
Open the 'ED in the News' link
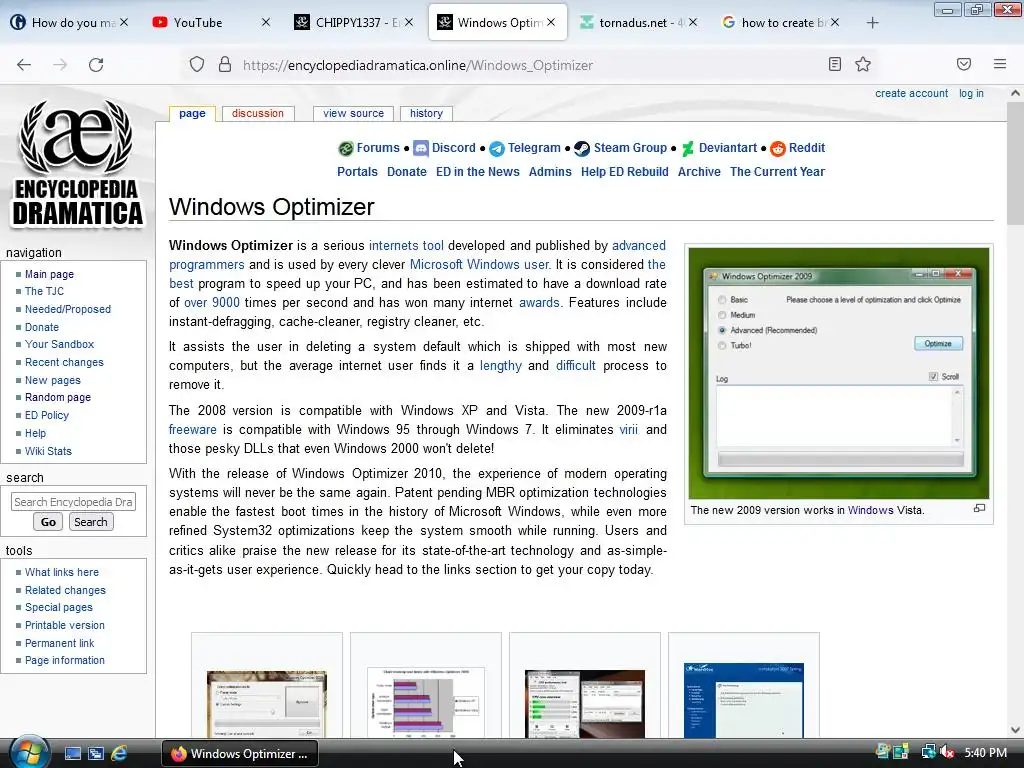(x=477, y=172)
